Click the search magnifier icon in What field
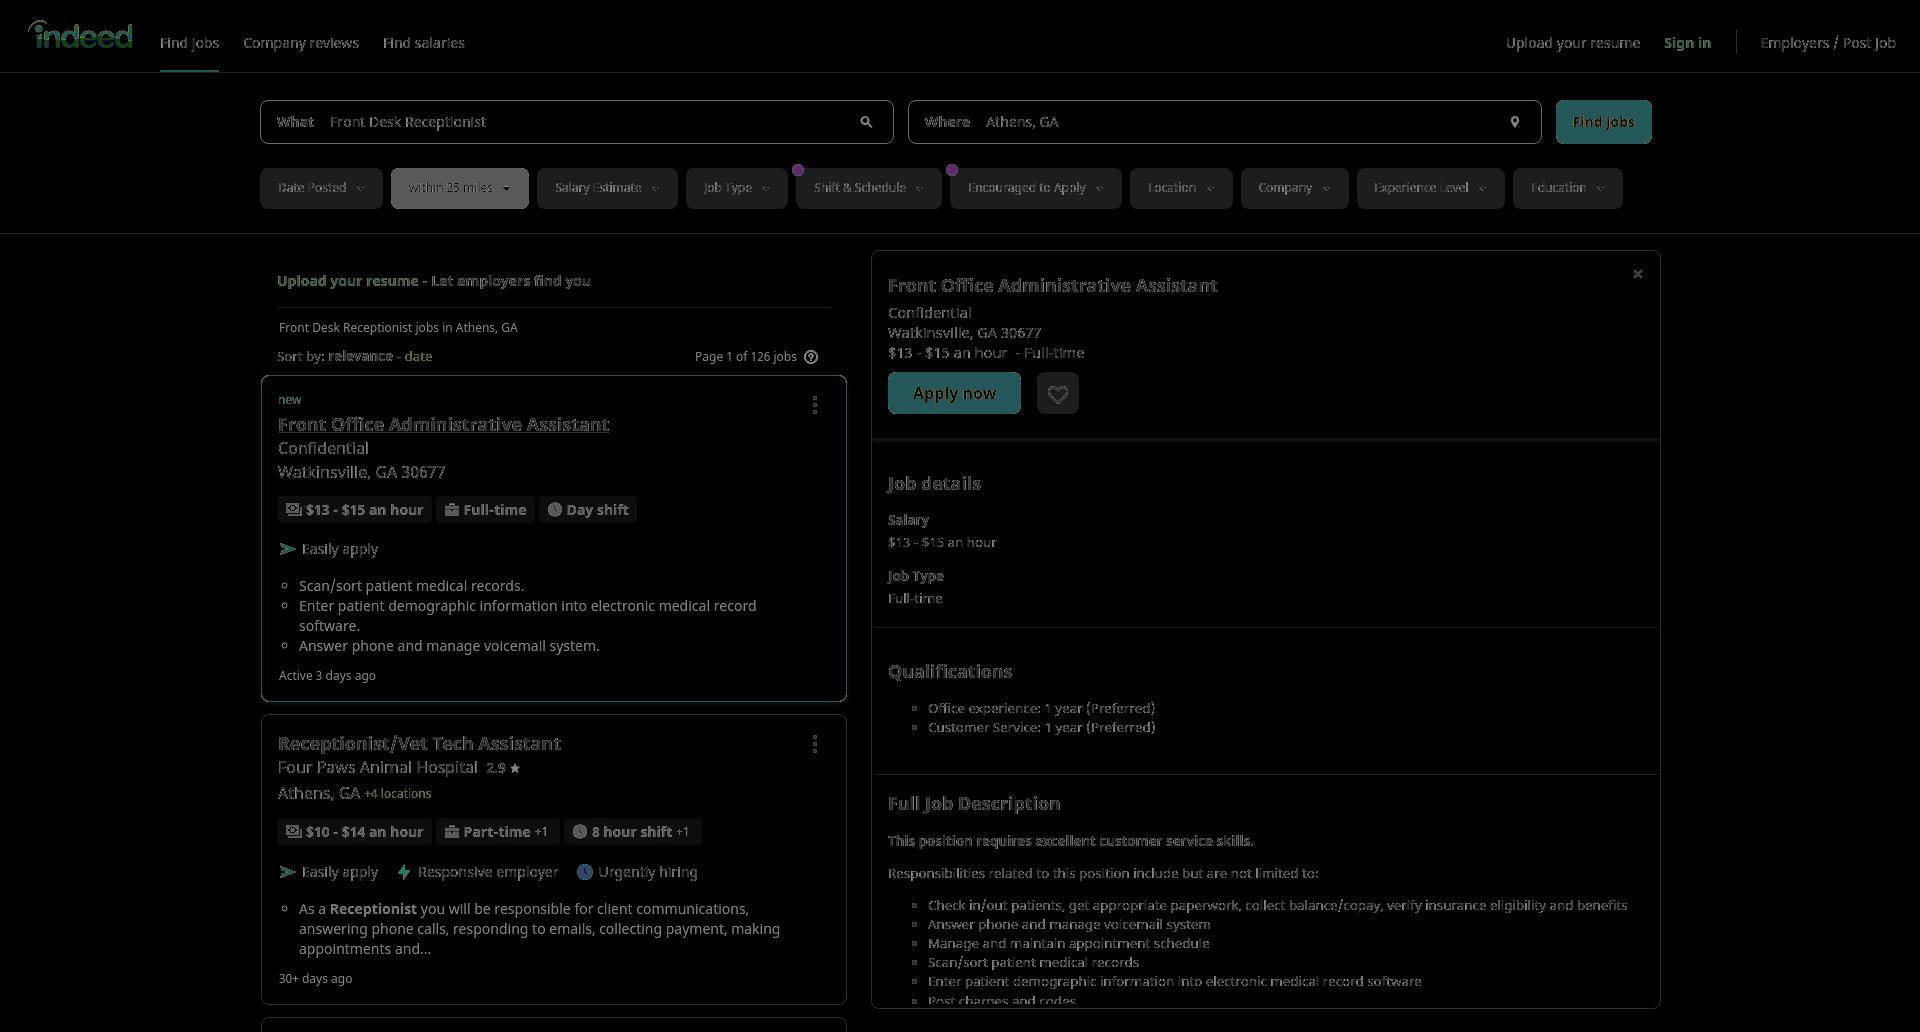 866,122
